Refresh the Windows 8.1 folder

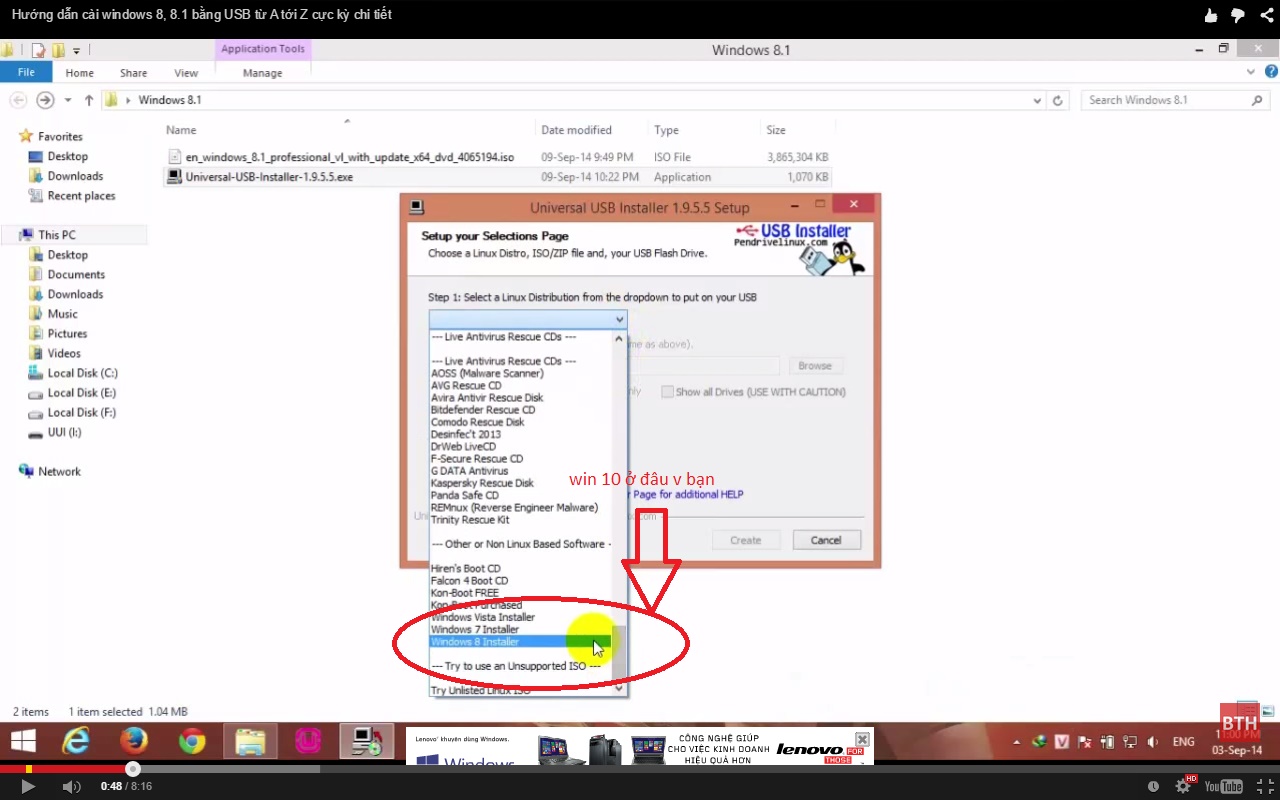(1058, 101)
